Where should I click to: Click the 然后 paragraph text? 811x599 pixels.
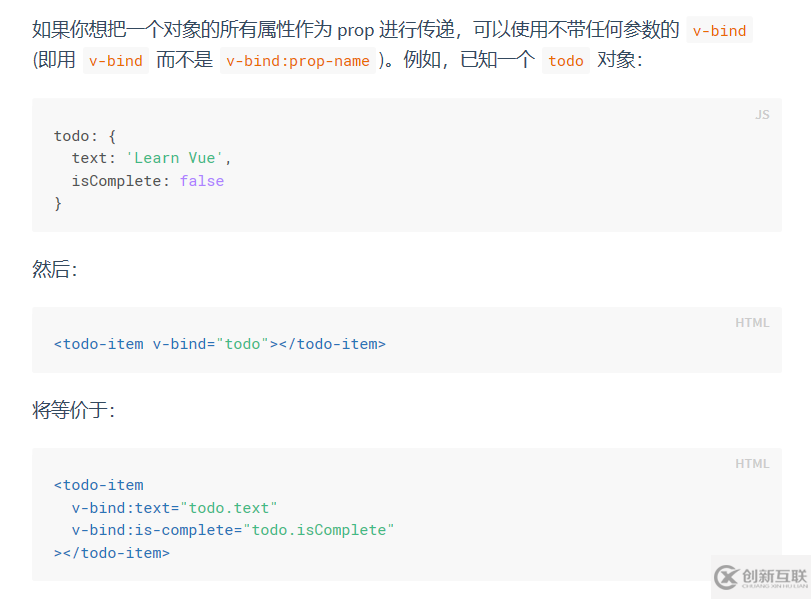[x=54, y=270]
